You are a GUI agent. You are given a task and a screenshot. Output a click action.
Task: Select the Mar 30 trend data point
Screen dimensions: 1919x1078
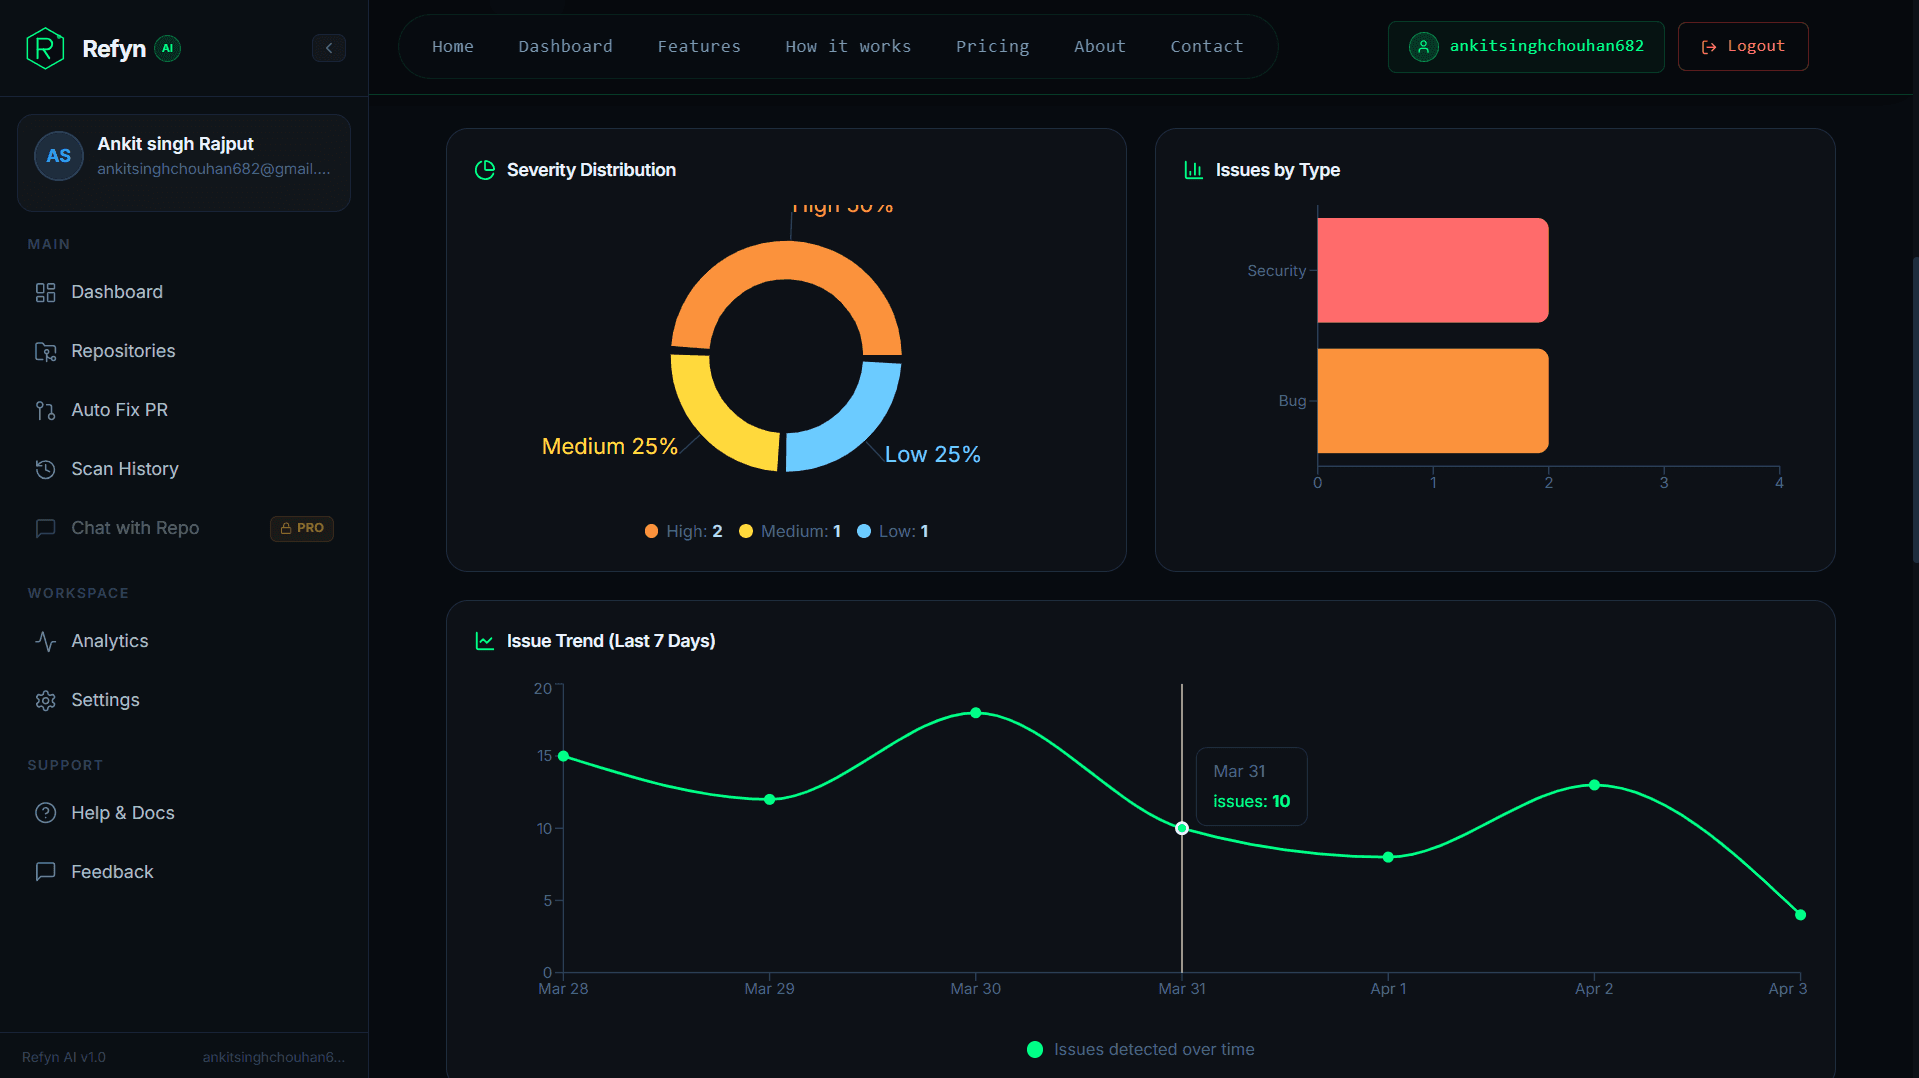coord(975,713)
